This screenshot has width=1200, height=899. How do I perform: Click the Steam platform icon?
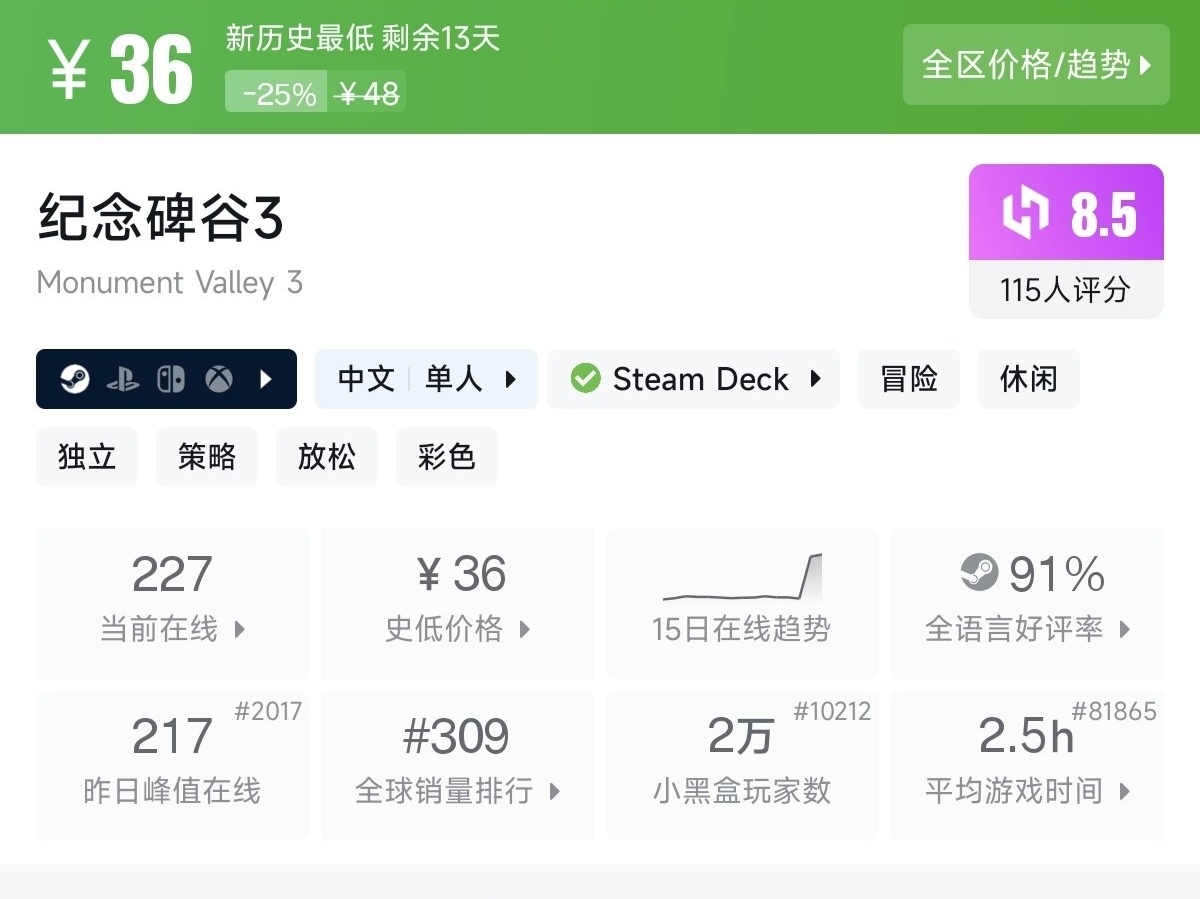(74, 379)
